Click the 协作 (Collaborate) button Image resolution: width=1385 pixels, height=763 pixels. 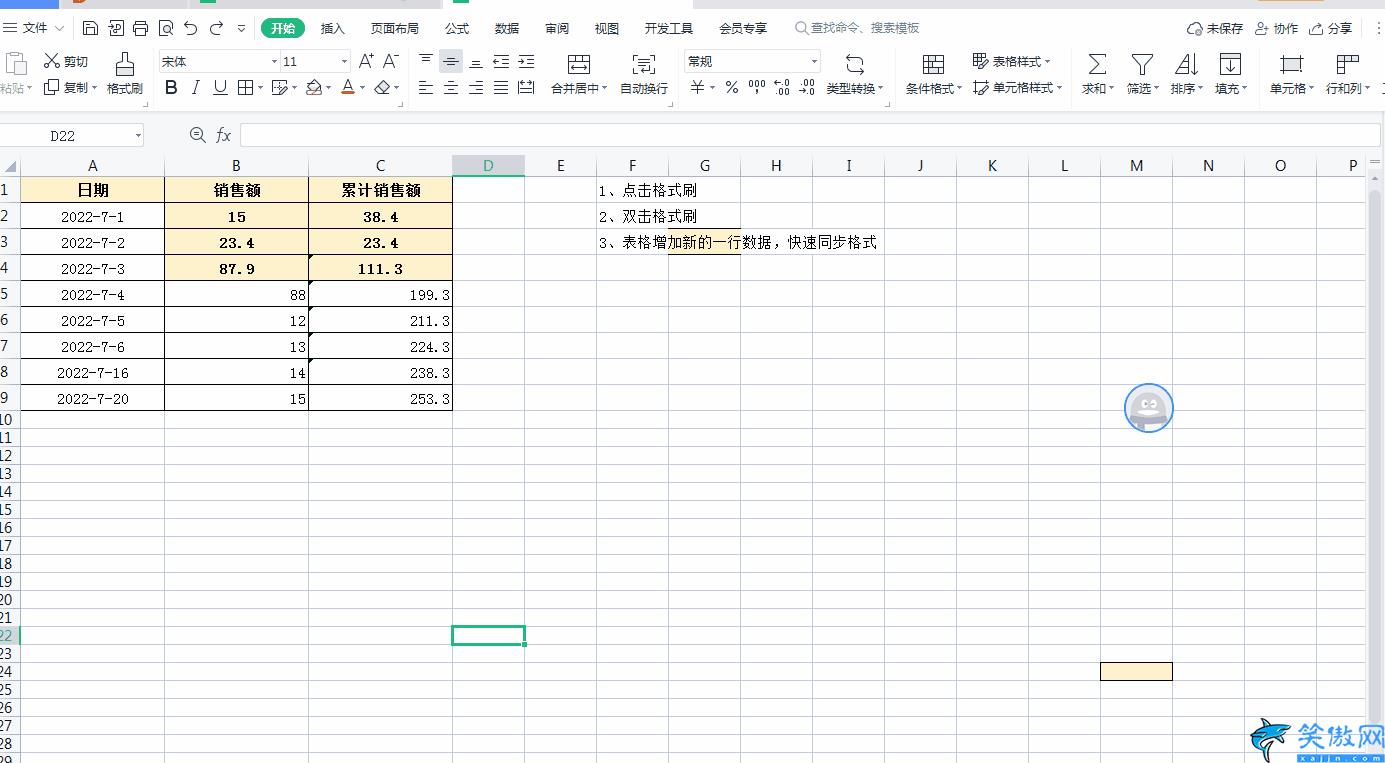click(1276, 28)
